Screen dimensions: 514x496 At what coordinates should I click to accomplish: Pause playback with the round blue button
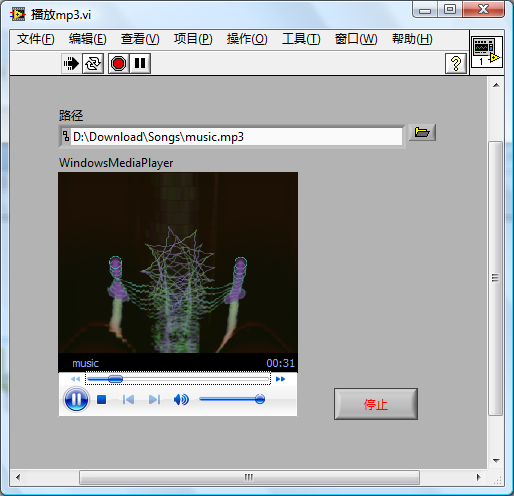(x=76, y=399)
